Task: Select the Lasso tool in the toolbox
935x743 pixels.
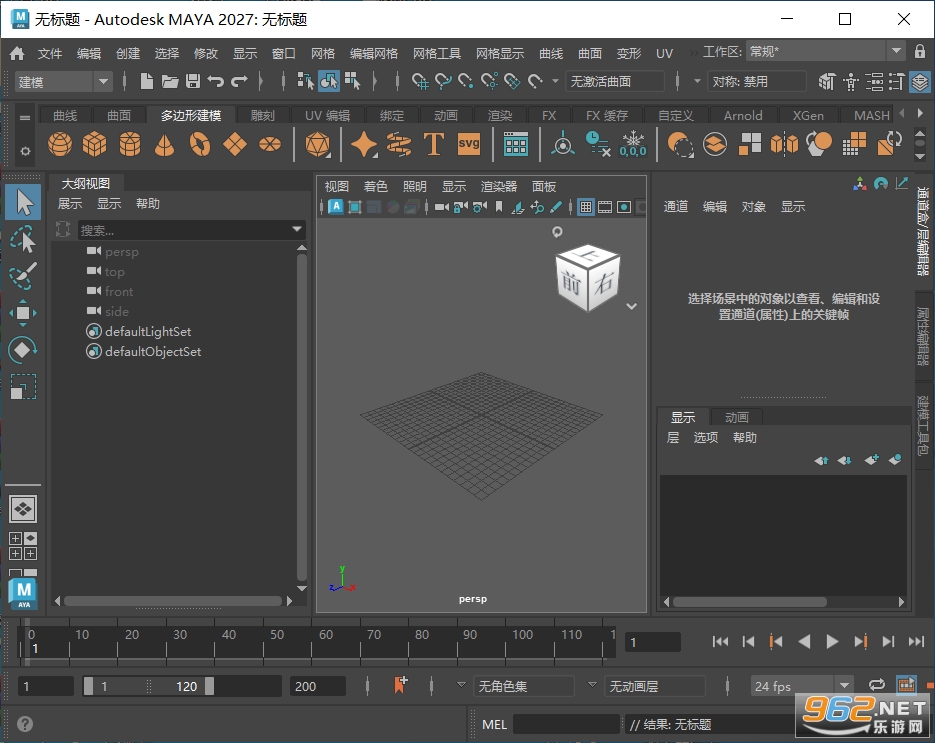Action: click(x=23, y=240)
